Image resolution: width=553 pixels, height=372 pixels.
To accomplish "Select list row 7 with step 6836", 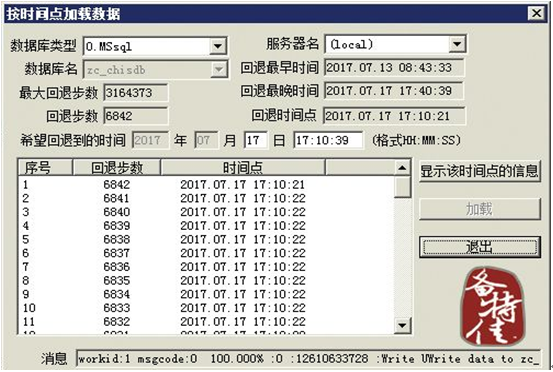I will [206, 267].
